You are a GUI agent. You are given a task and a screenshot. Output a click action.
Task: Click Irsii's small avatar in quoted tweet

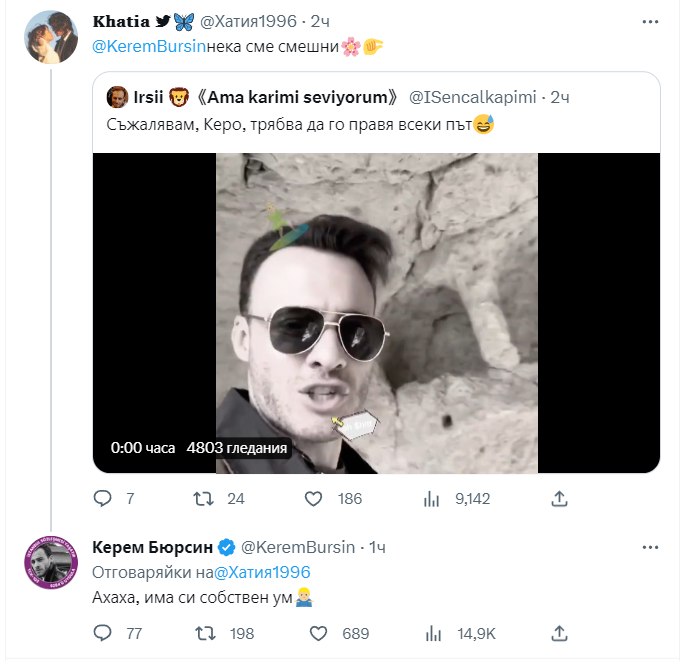point(118,98)
